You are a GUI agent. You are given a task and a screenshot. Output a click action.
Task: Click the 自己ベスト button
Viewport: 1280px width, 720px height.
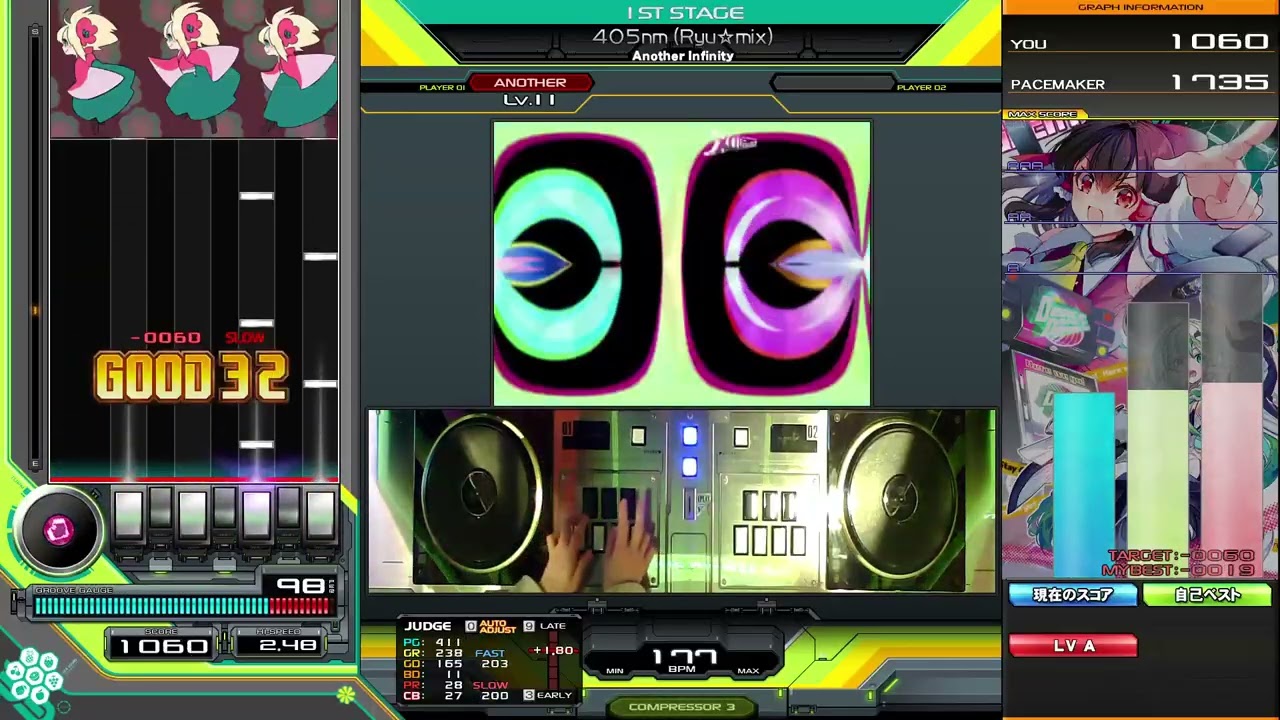1207,595
